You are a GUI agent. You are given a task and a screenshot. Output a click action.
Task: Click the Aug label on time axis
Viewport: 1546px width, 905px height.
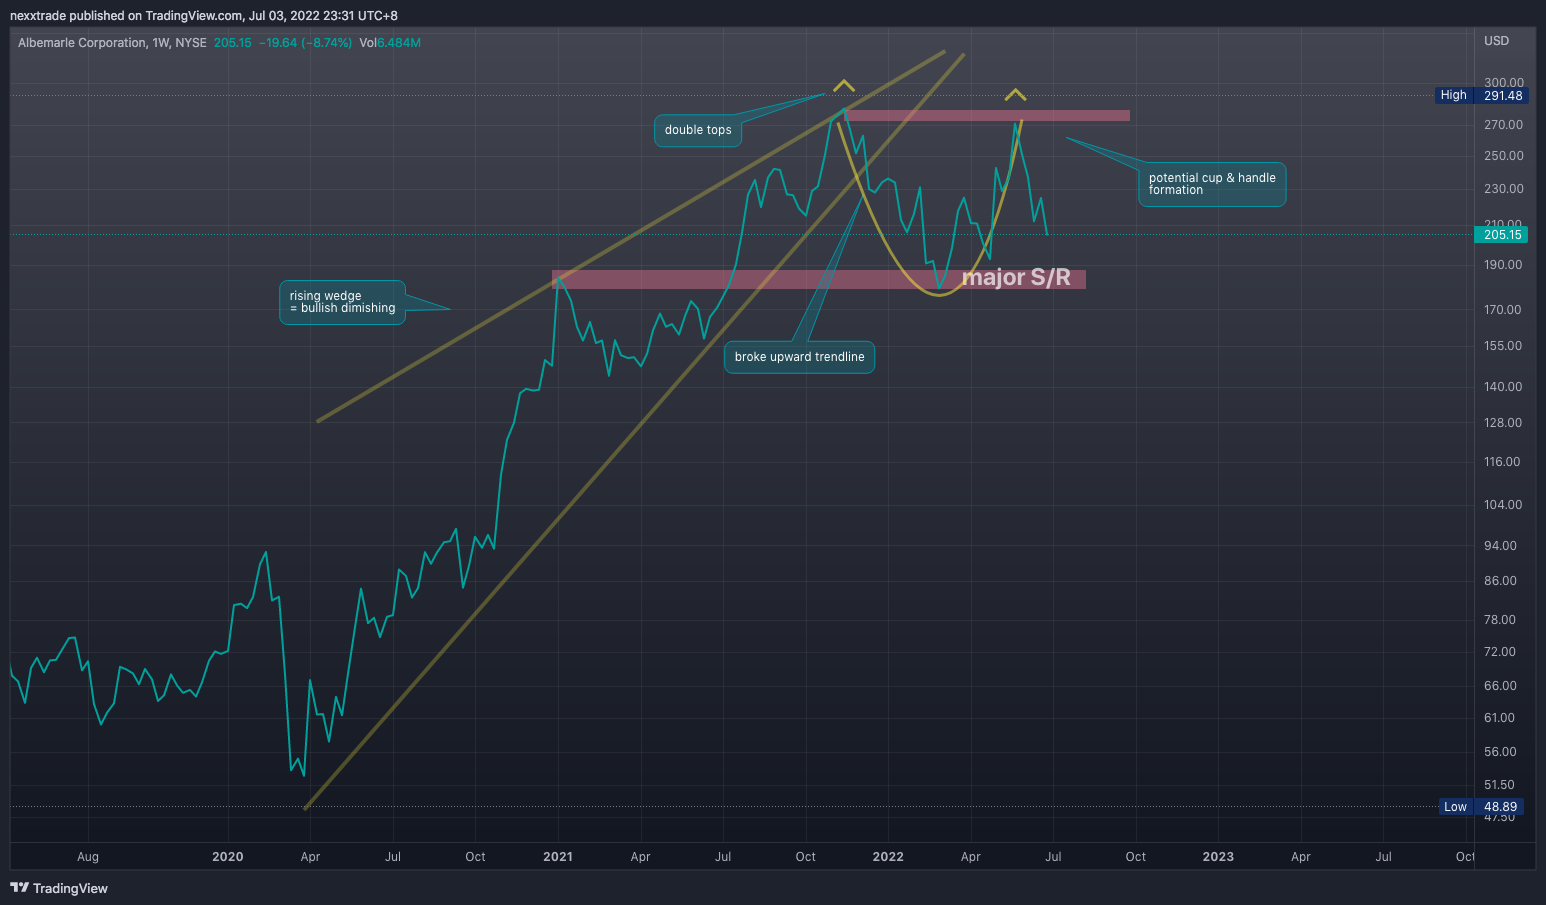click(88, 857)
